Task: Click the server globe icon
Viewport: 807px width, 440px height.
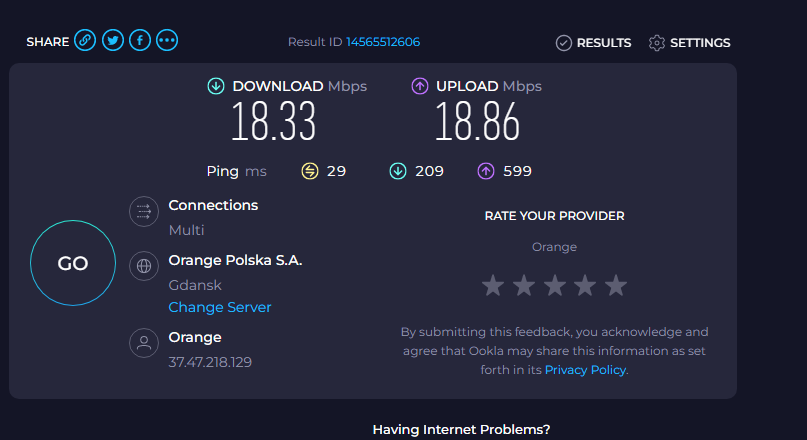Action: click(x=144, y=266)
